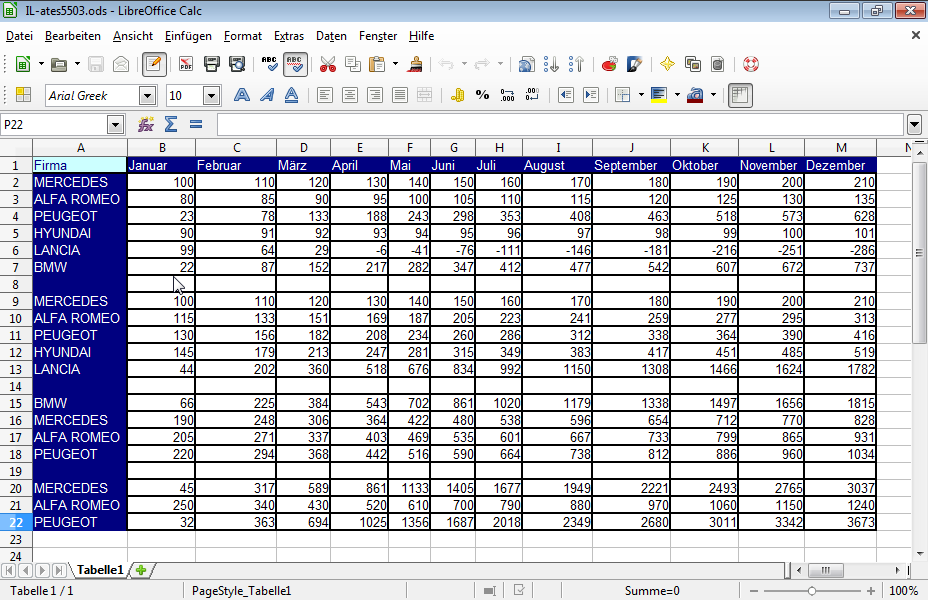928x600 pixels.
Task: Add a new sheet with plus tab
Action: [x=141, y=570]
